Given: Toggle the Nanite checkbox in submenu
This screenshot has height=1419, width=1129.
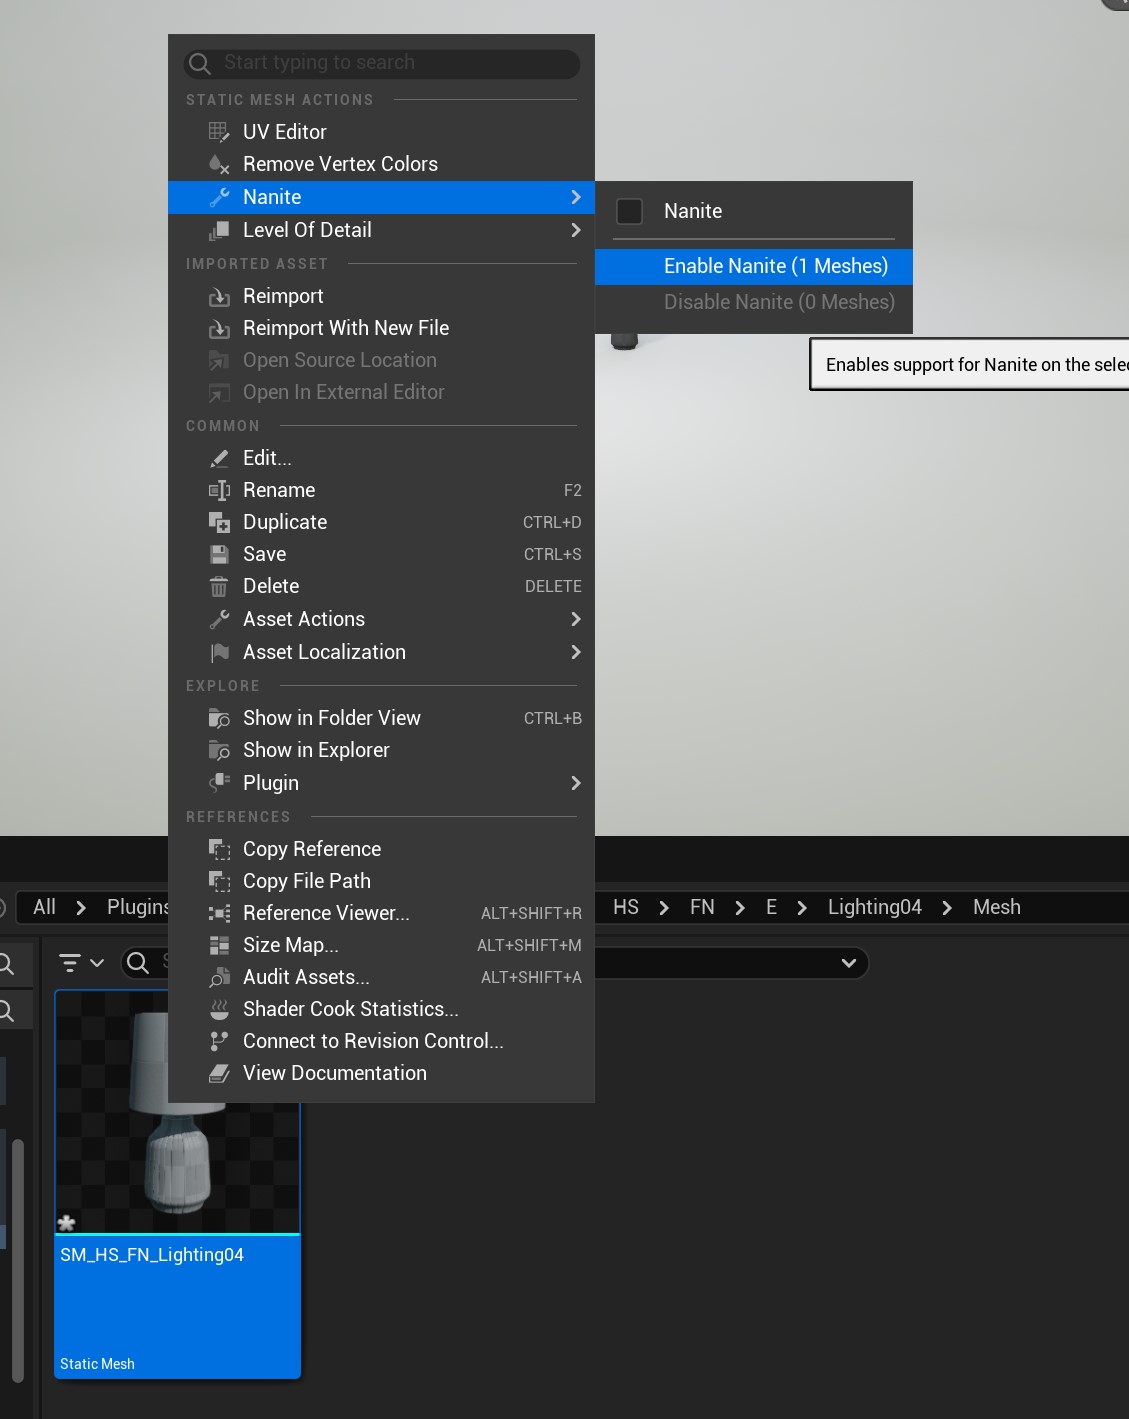Looking at the screenshot, I should [629, 211].
